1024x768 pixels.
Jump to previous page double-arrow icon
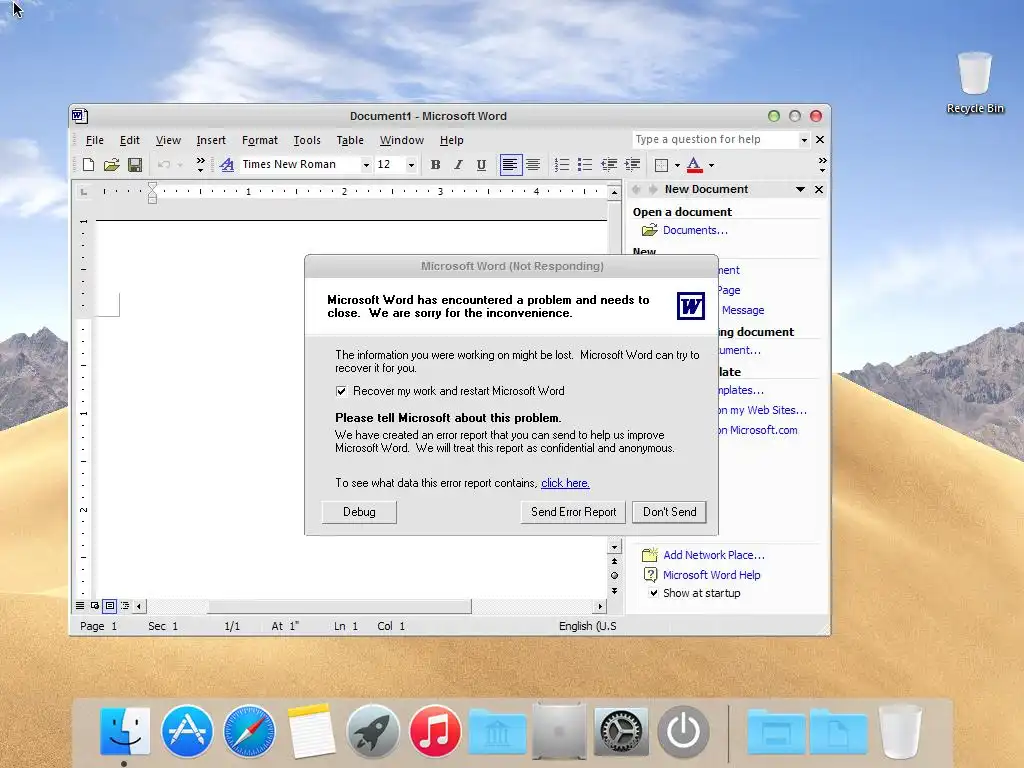click(x=615, y=561)
